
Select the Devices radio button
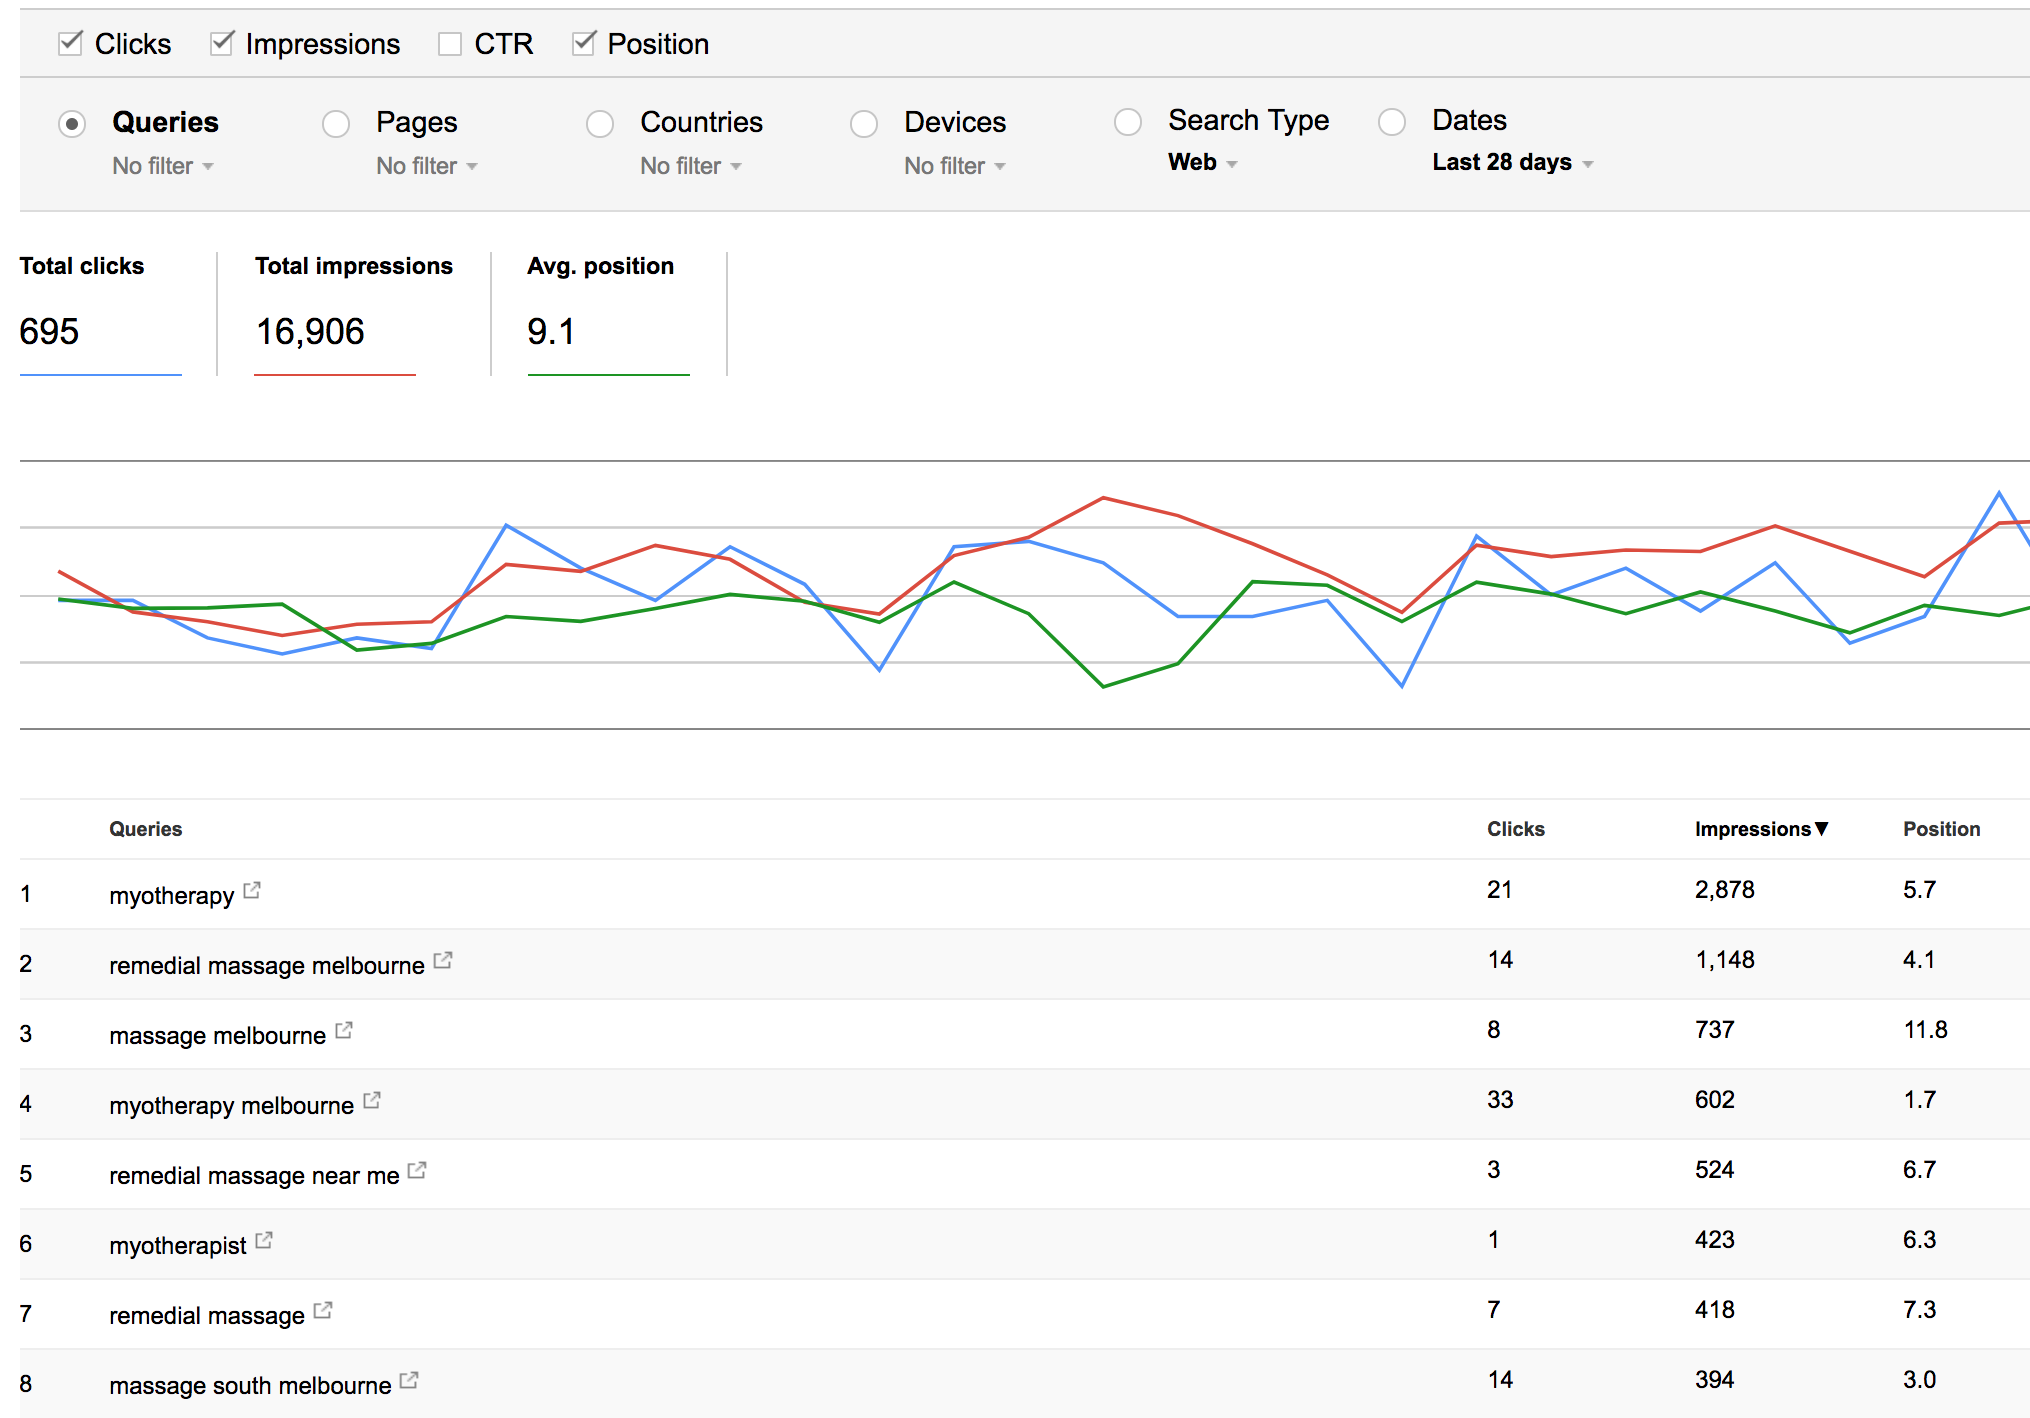tap(864, 124)
